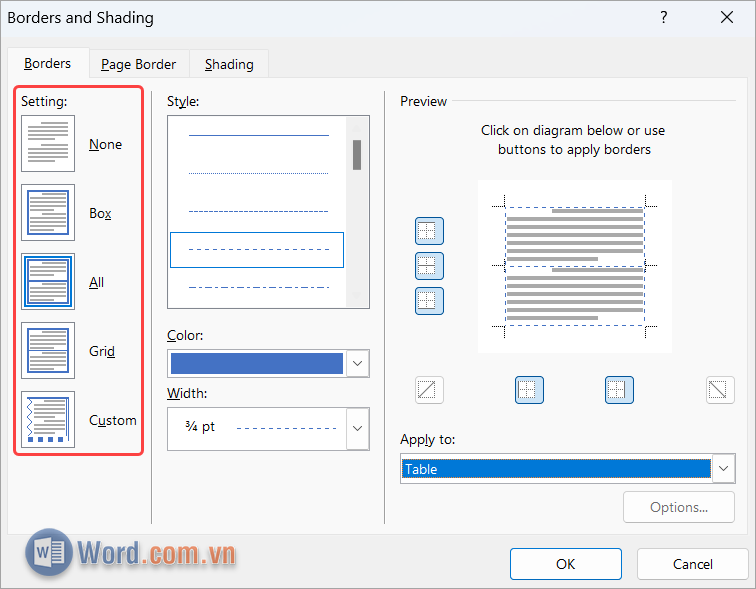Click the diagonal down border button
The height and width of the screenshot is (589, 756).
coord(720,390)
